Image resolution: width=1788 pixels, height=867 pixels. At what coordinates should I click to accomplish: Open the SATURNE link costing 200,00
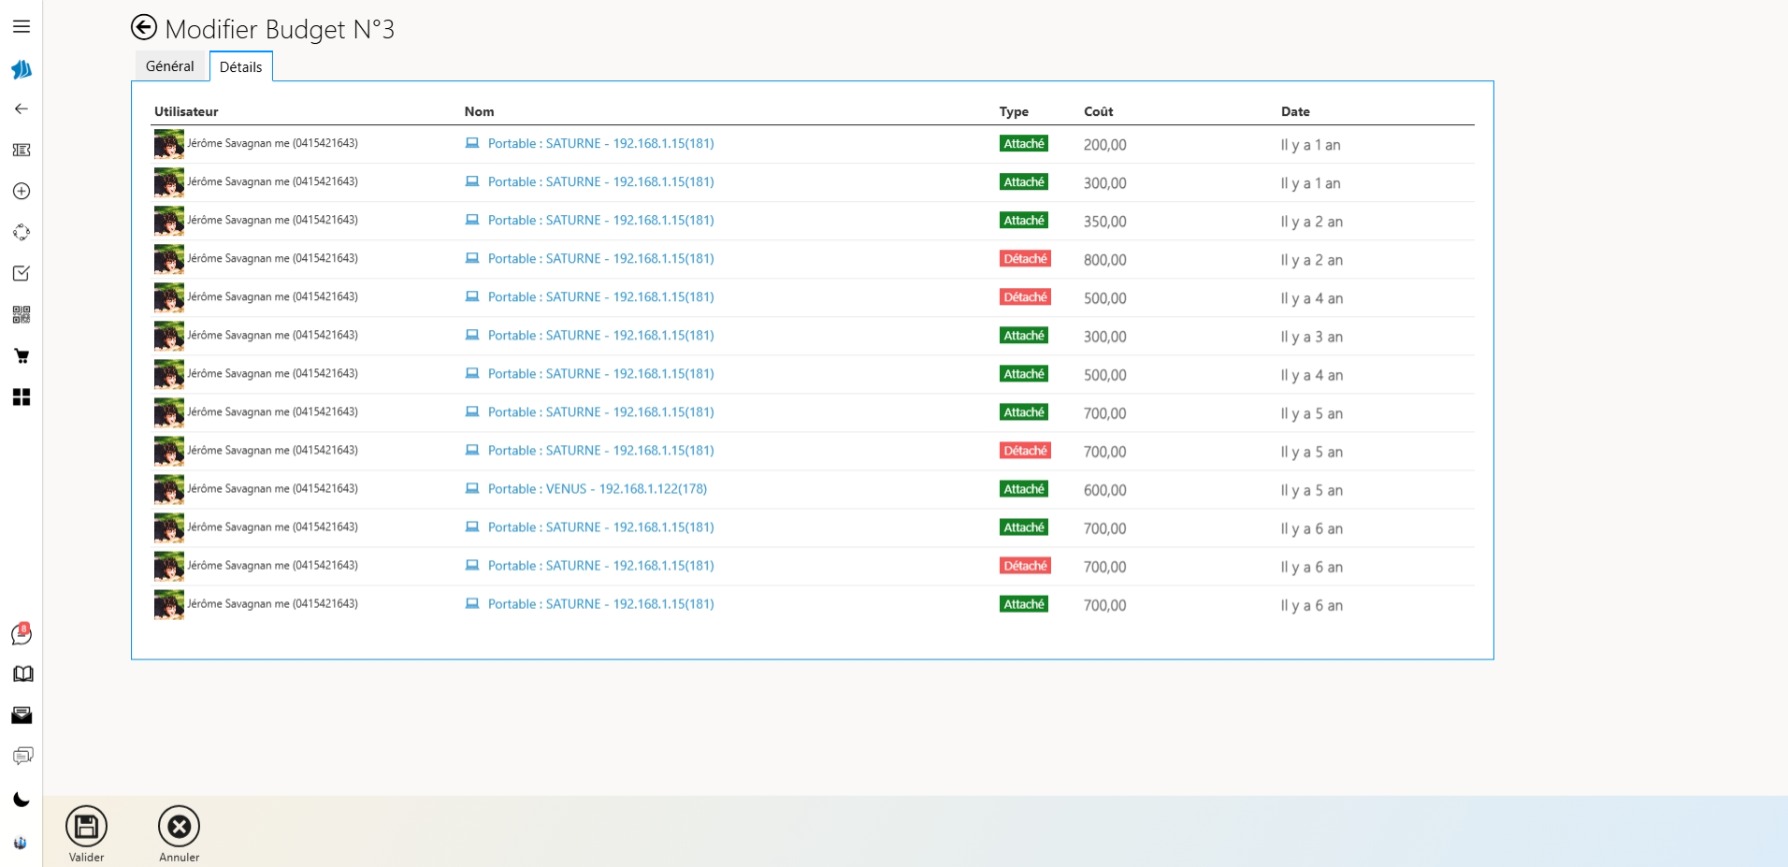[x=600, y=144]
